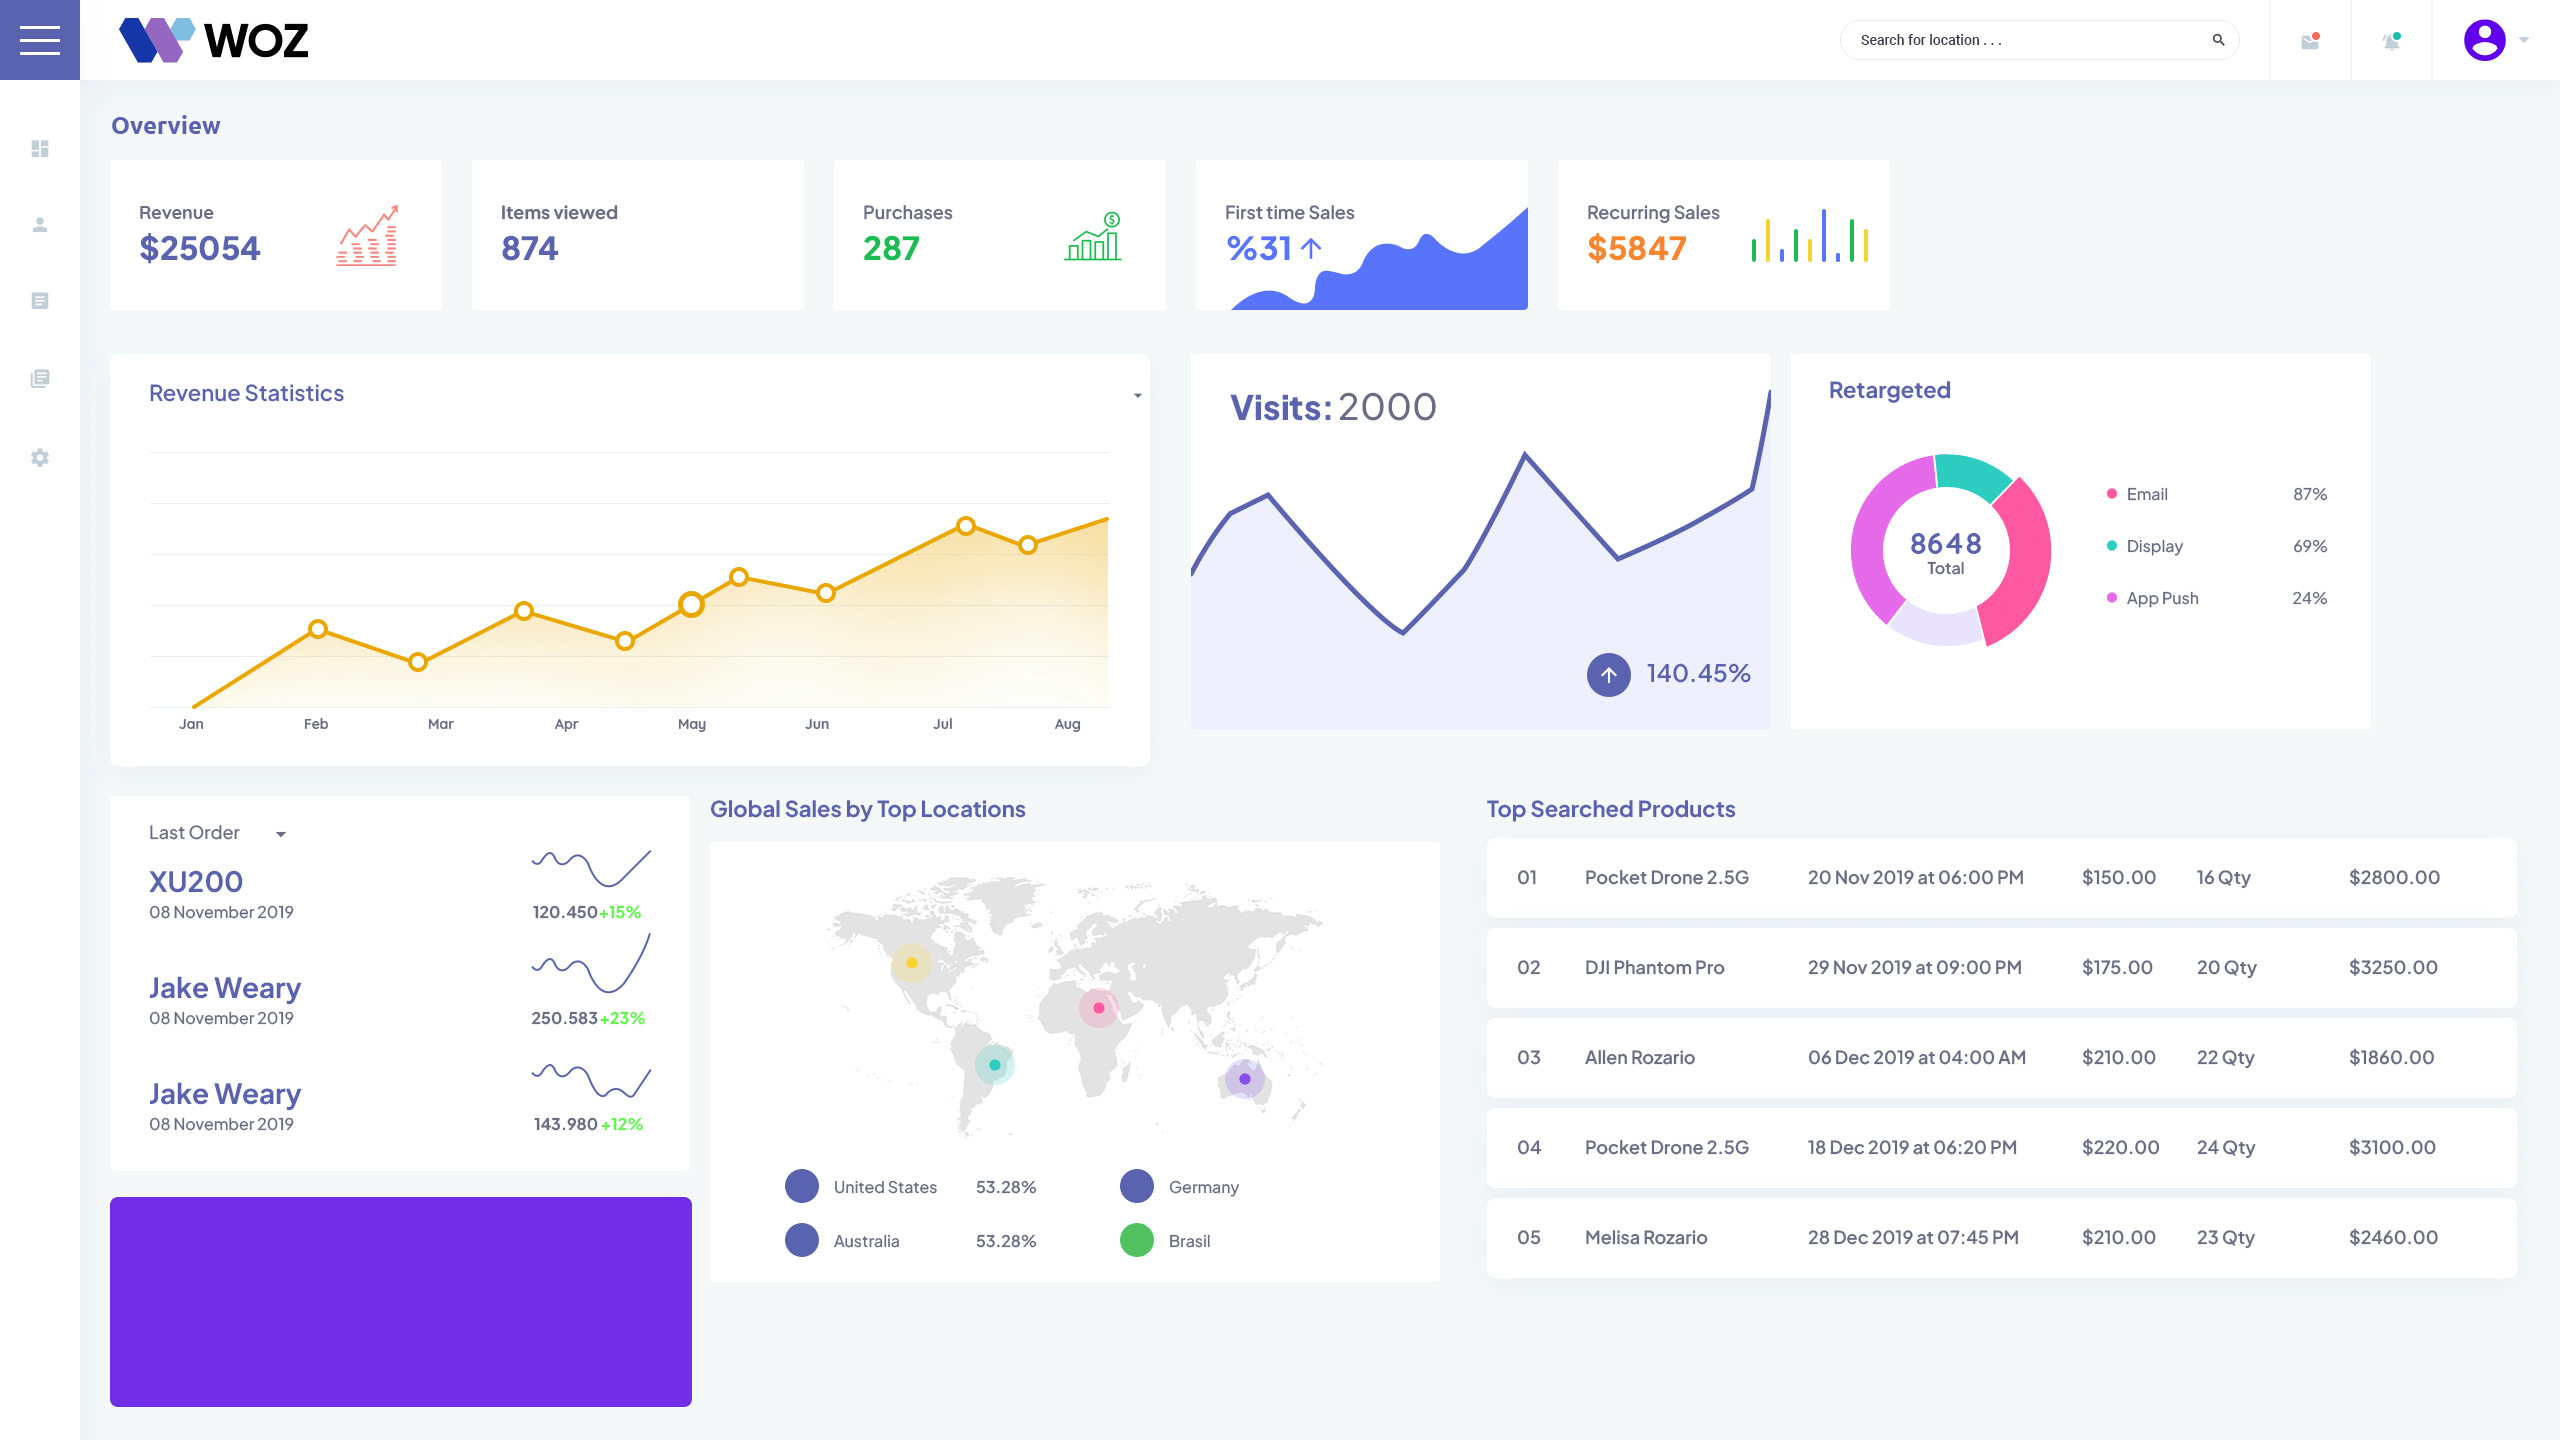Click the Revenue $25054 card
This screenshot has height=1440, width=2560.
click(x=276, y=235)
